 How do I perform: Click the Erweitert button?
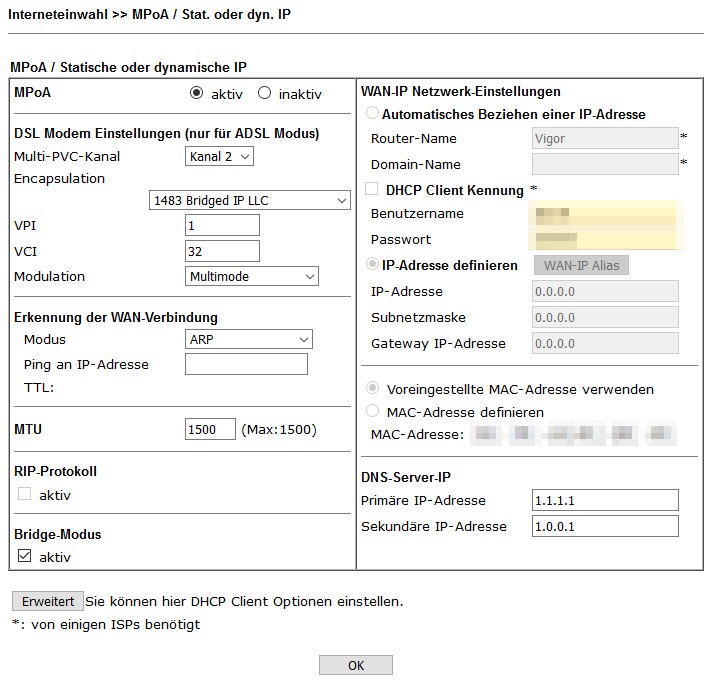pyautogui.click(x=47, y=601)
